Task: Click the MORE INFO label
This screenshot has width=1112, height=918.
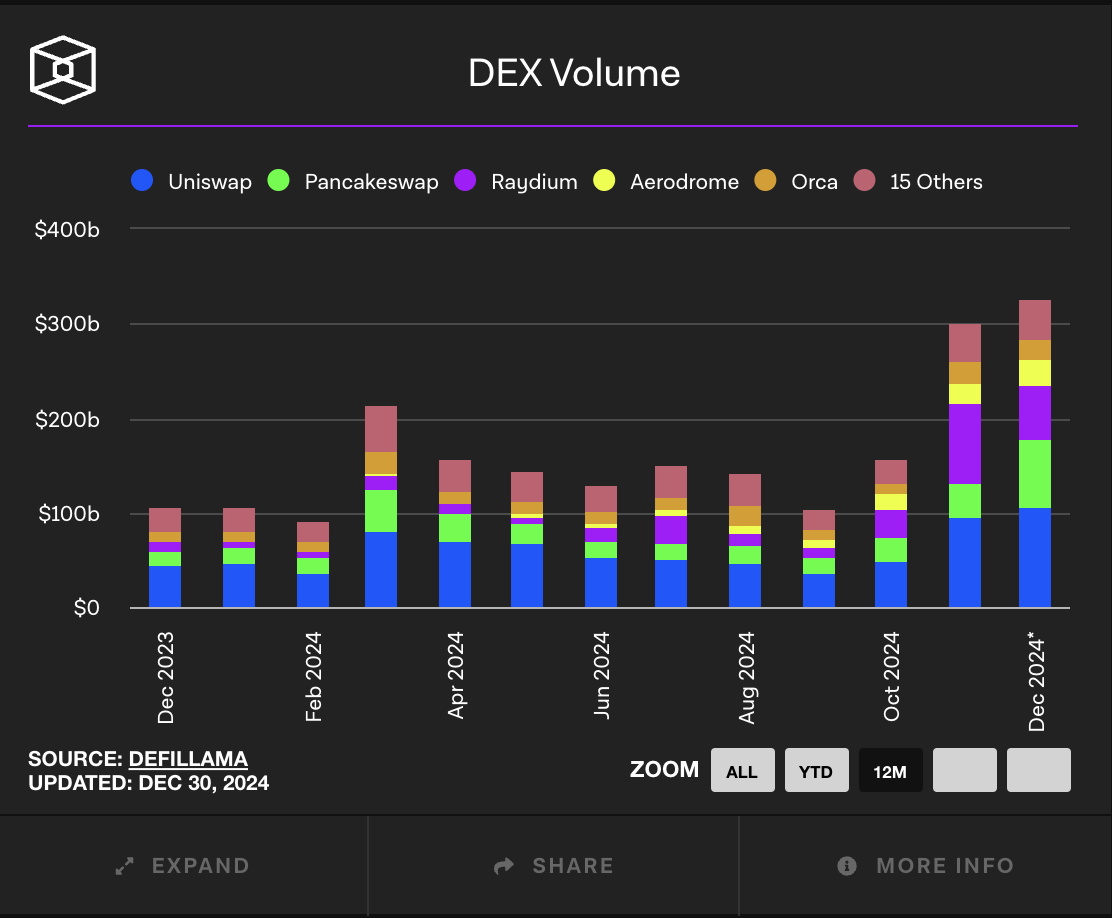Action: pos(945,866)
